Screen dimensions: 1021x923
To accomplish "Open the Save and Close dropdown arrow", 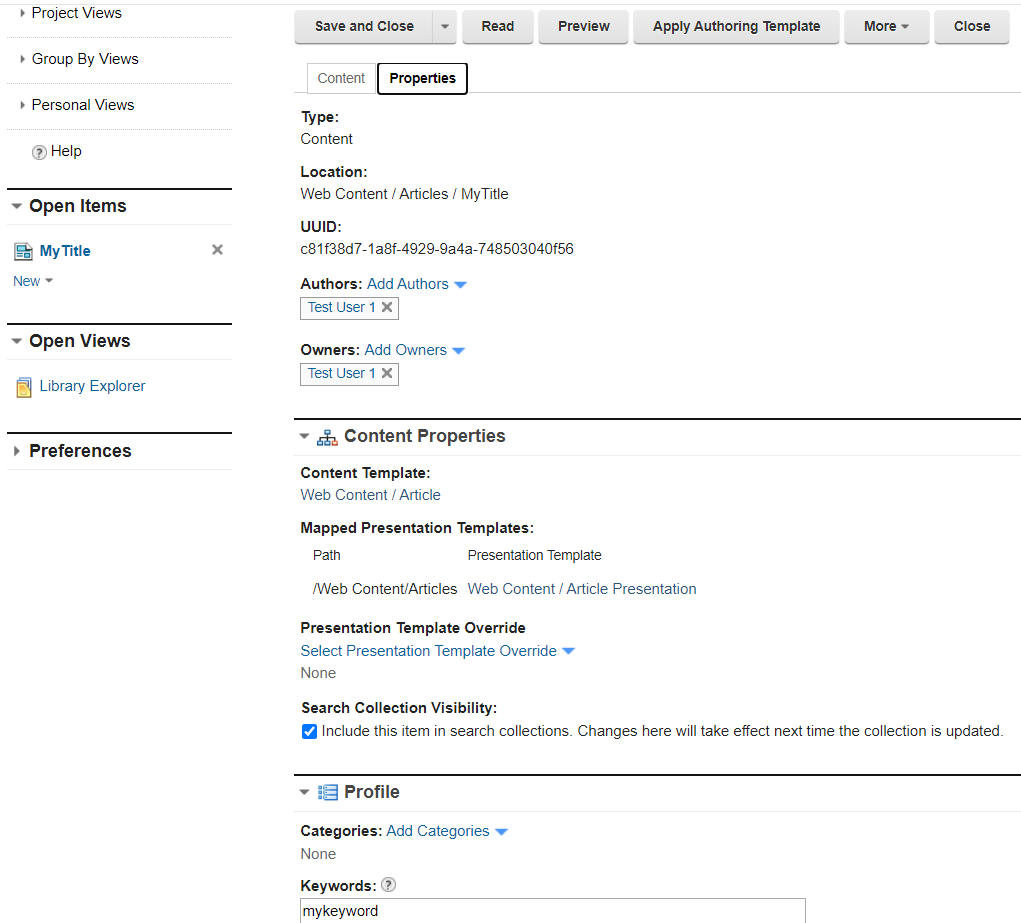I will tap(444, 26).
